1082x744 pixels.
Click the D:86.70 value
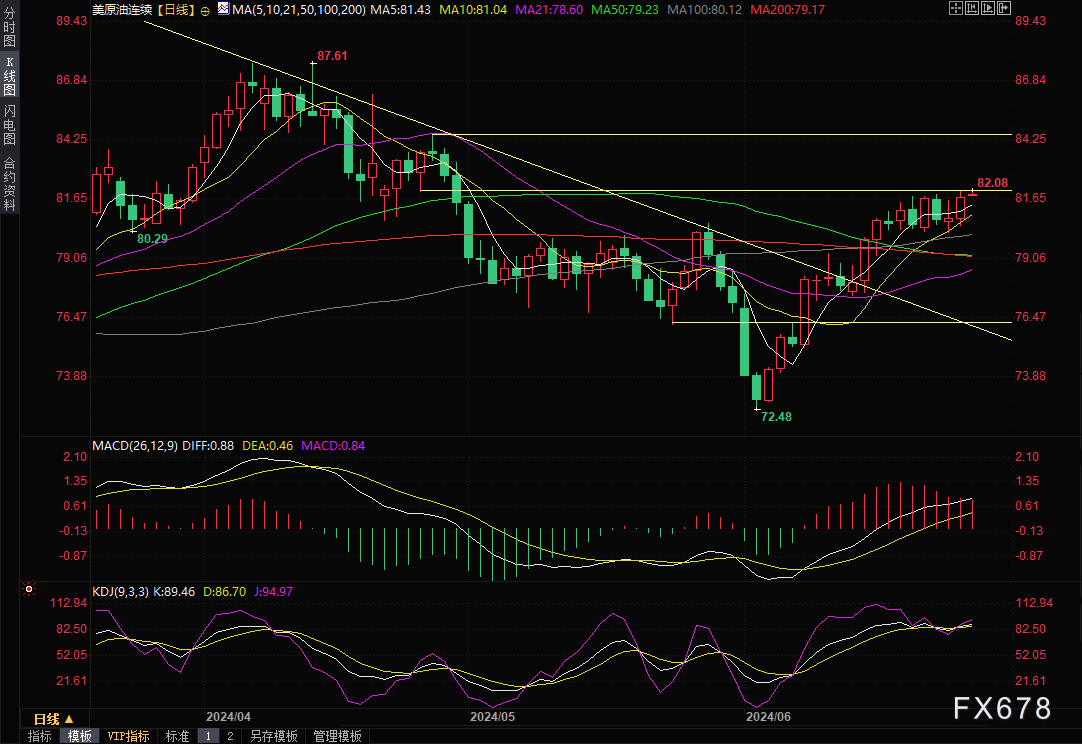225,591
